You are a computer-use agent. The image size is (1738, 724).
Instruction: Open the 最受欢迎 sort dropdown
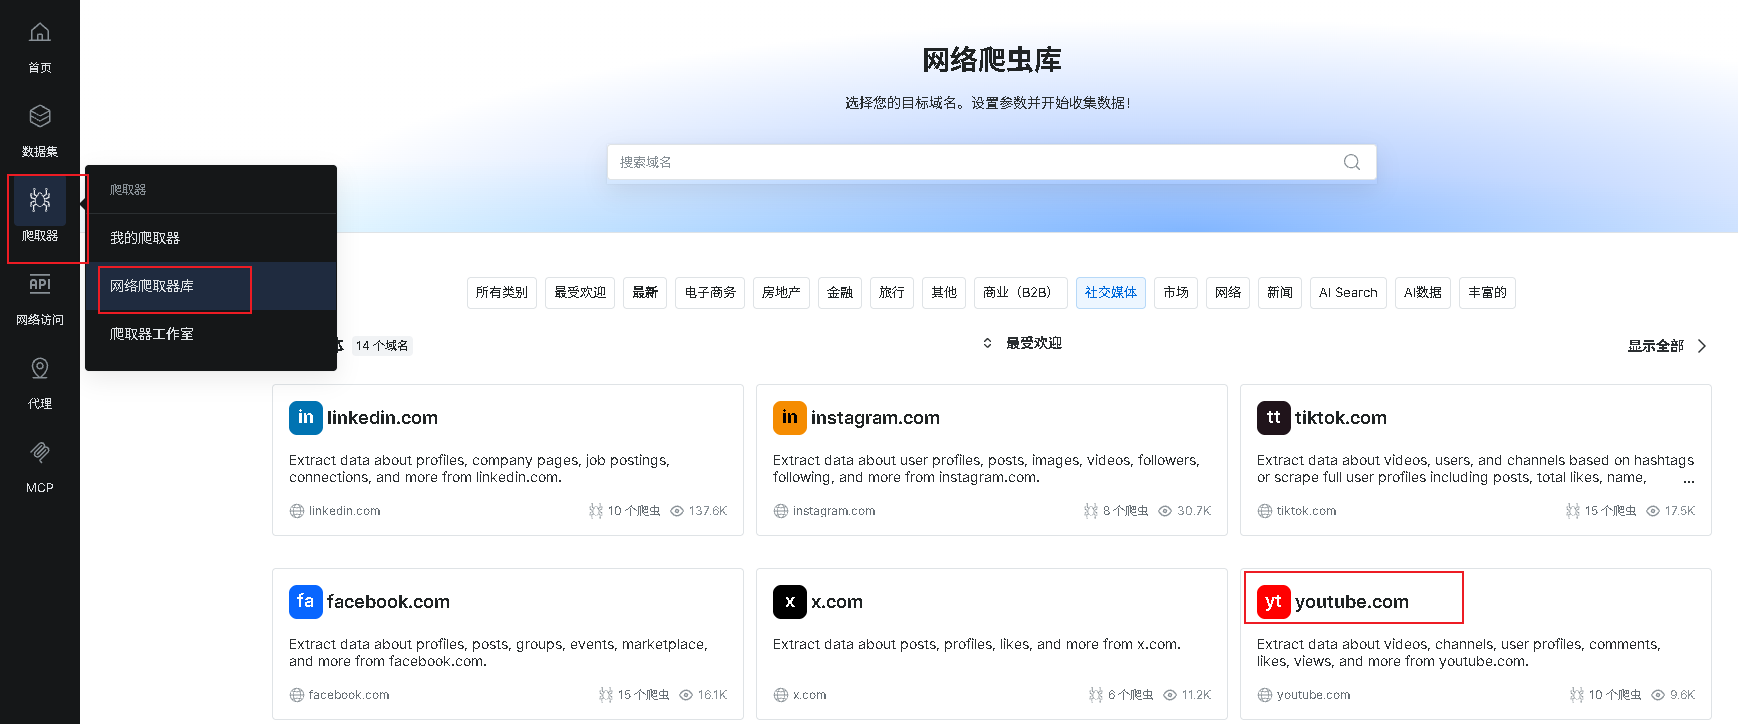coord(1022,343)
